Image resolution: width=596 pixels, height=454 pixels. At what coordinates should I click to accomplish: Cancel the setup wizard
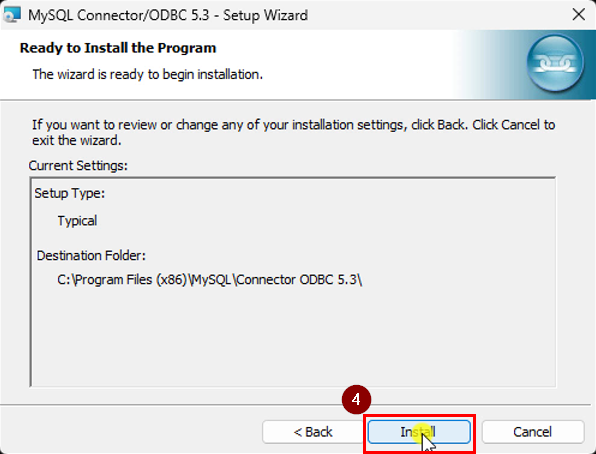tap(533, 432)
